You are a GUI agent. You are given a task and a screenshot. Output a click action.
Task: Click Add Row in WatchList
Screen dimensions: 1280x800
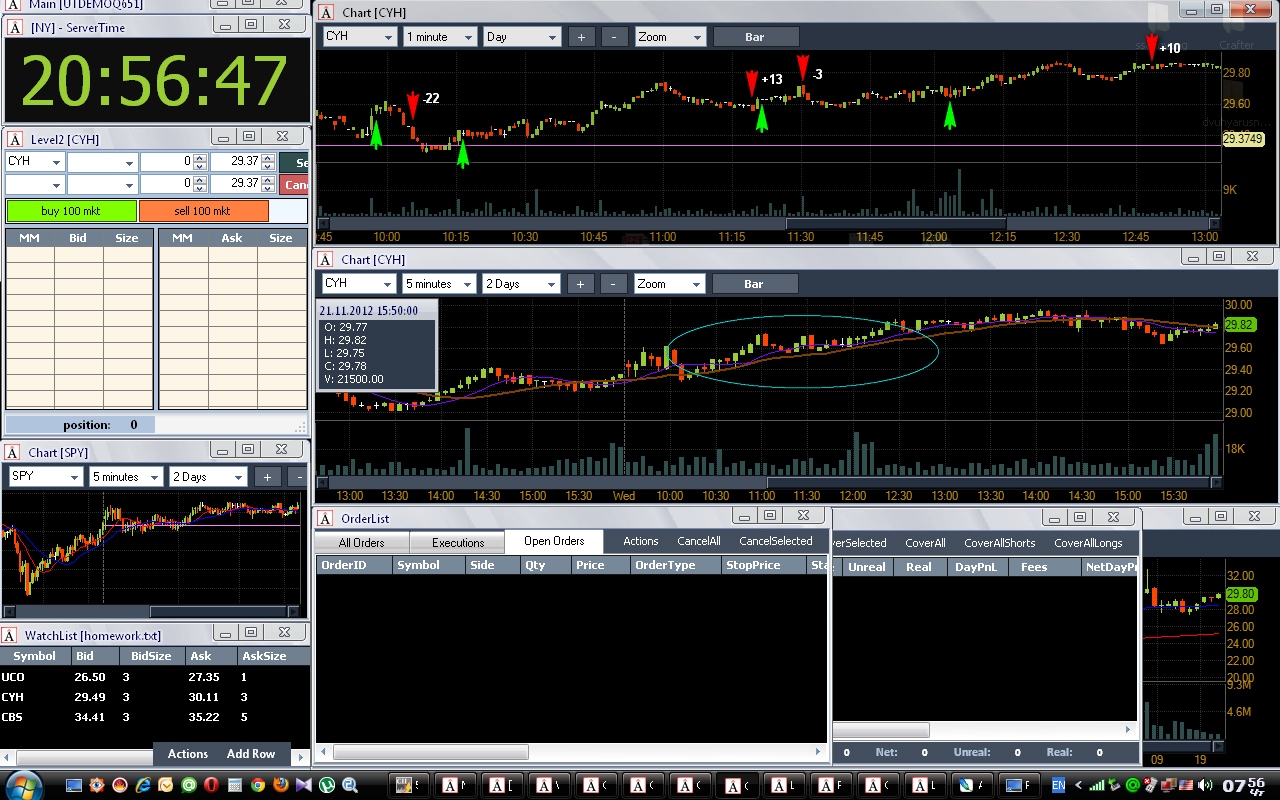tap(251, 754)
